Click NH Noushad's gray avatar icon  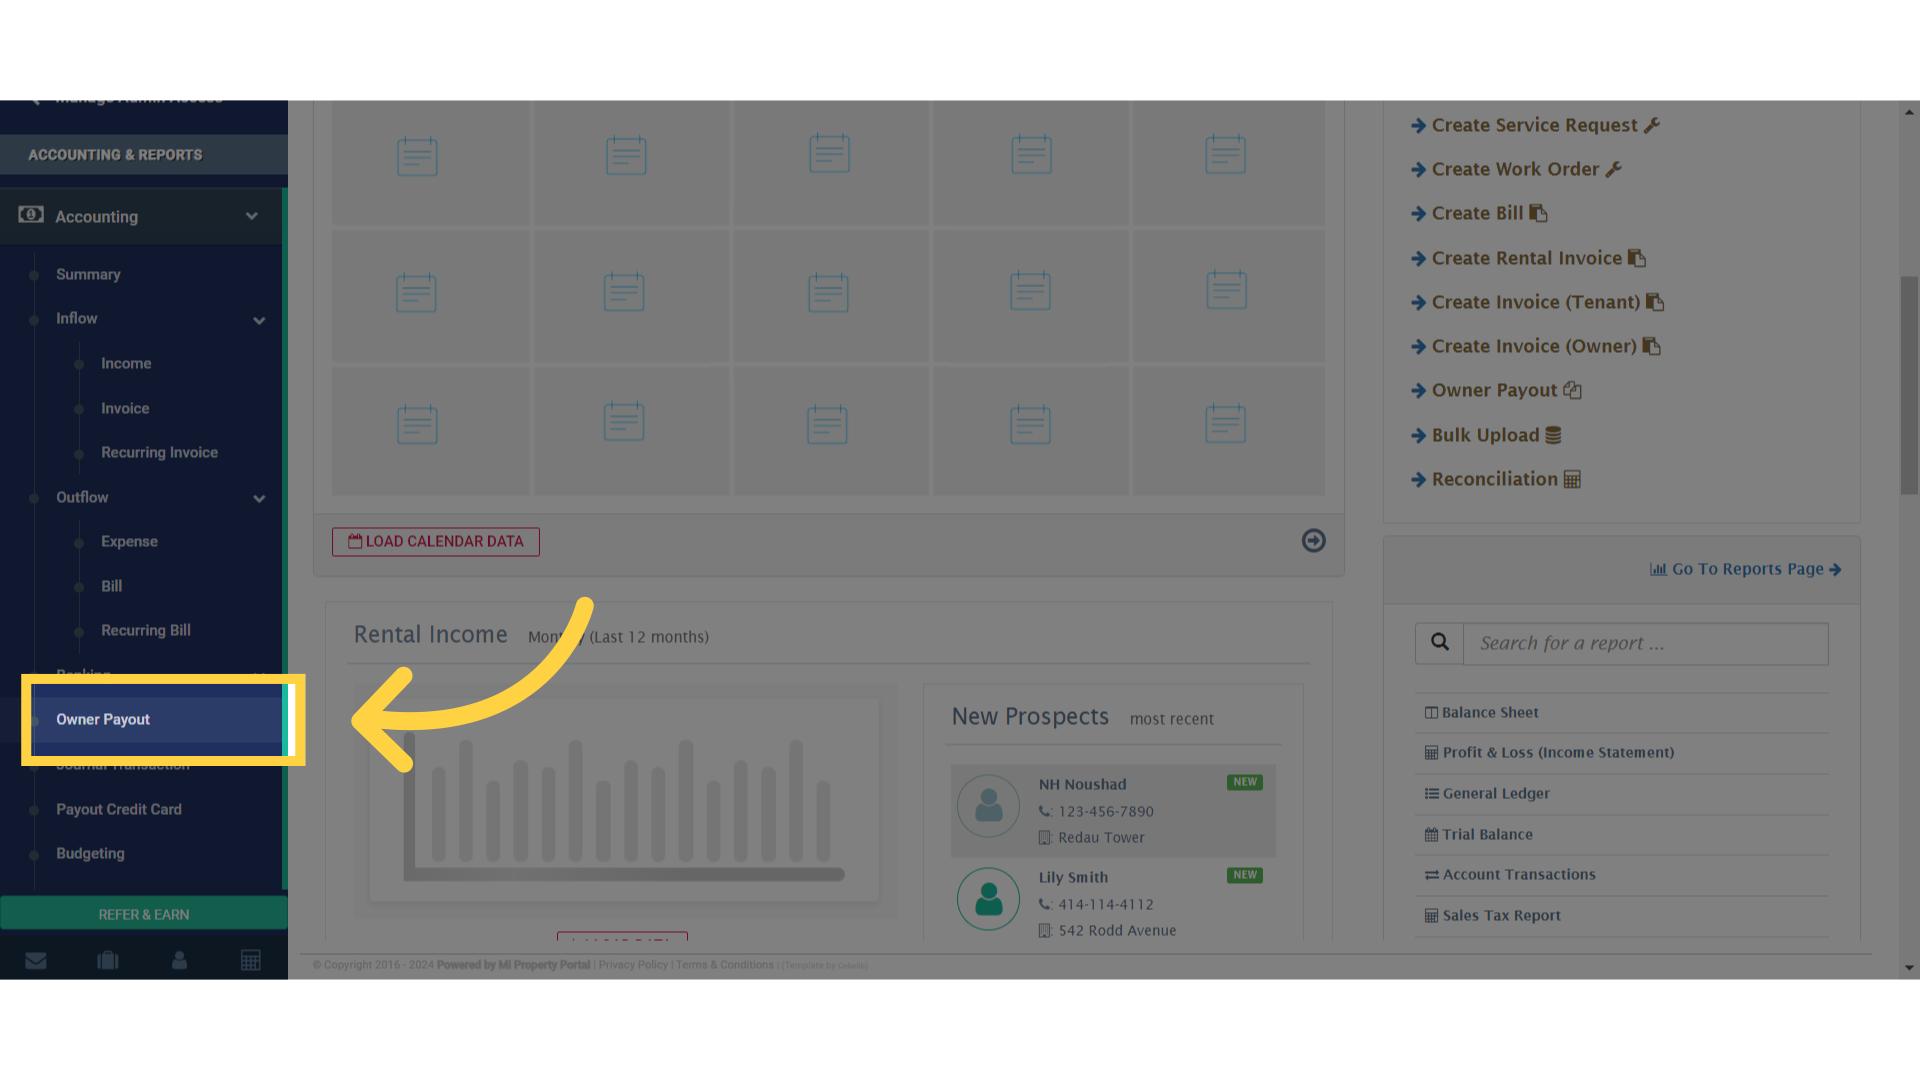pos(988,806)
